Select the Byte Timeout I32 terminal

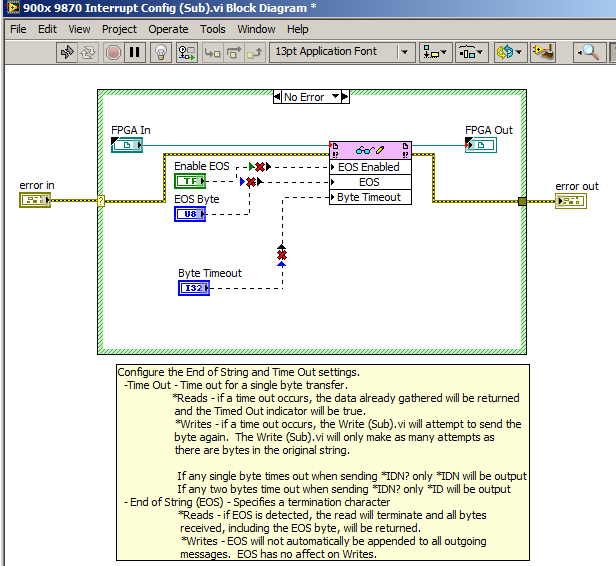pyautogui.click(x=194, y=288)
